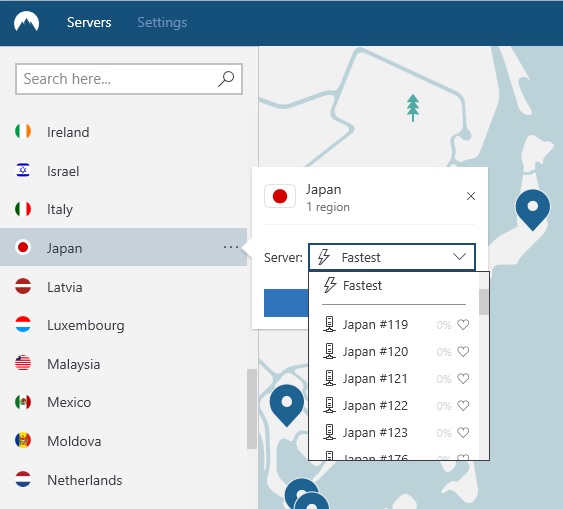The height and width of the screenshot is (509, 563).
Task: Click the Japan flag in popup header
Action: click(280, 196)
